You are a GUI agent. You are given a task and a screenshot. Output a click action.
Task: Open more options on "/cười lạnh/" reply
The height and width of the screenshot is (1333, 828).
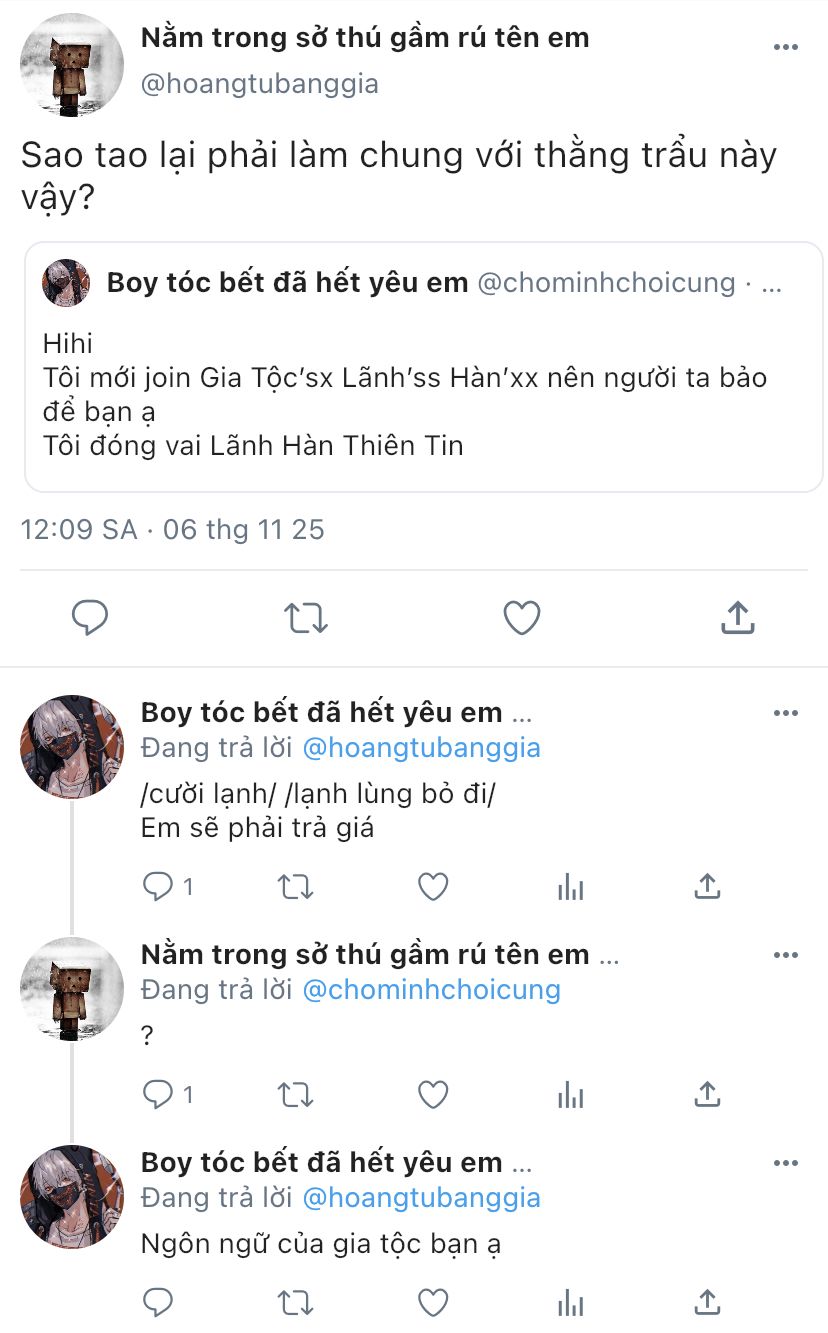pos(786,713)
